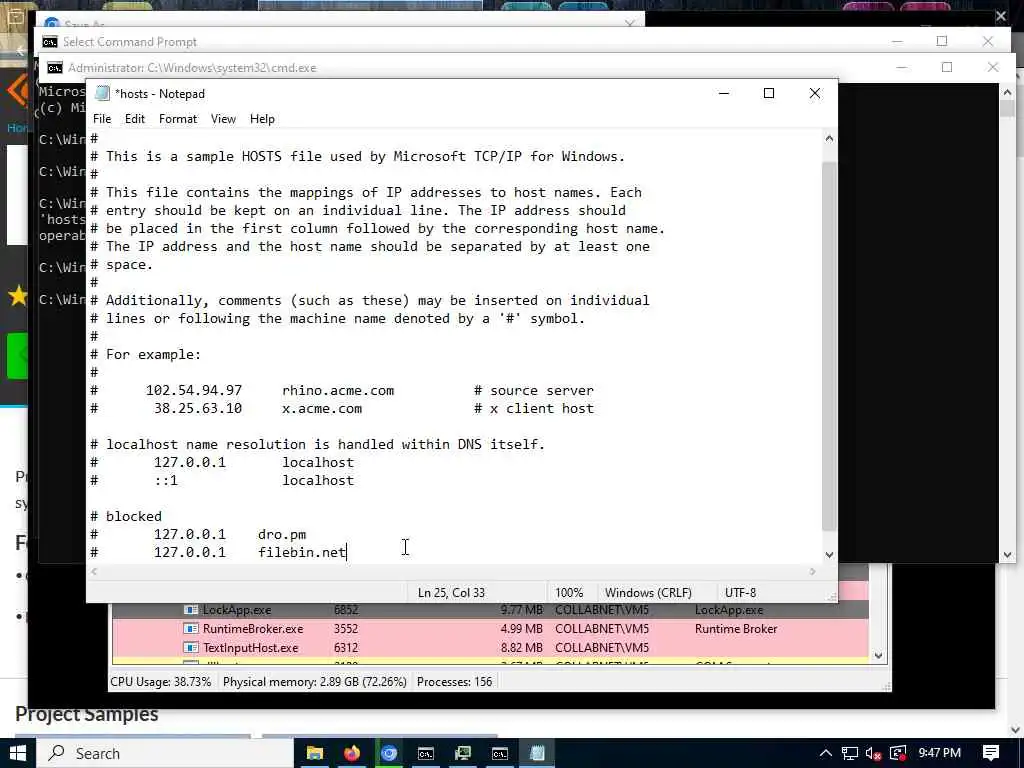Click the cmd icon in Administrator cmd.exe title bar

(x=55, y=68)
